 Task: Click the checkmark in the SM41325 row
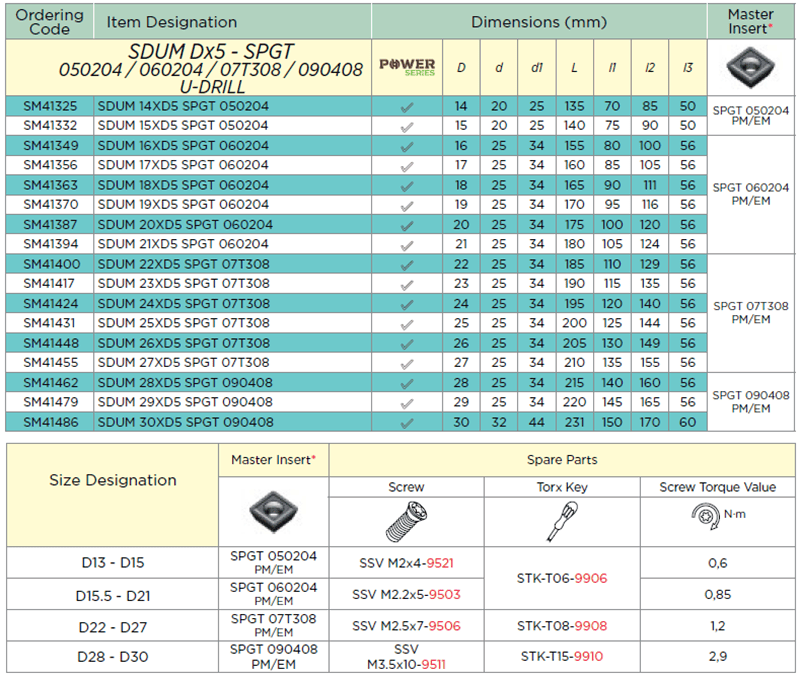click(407, 107)
